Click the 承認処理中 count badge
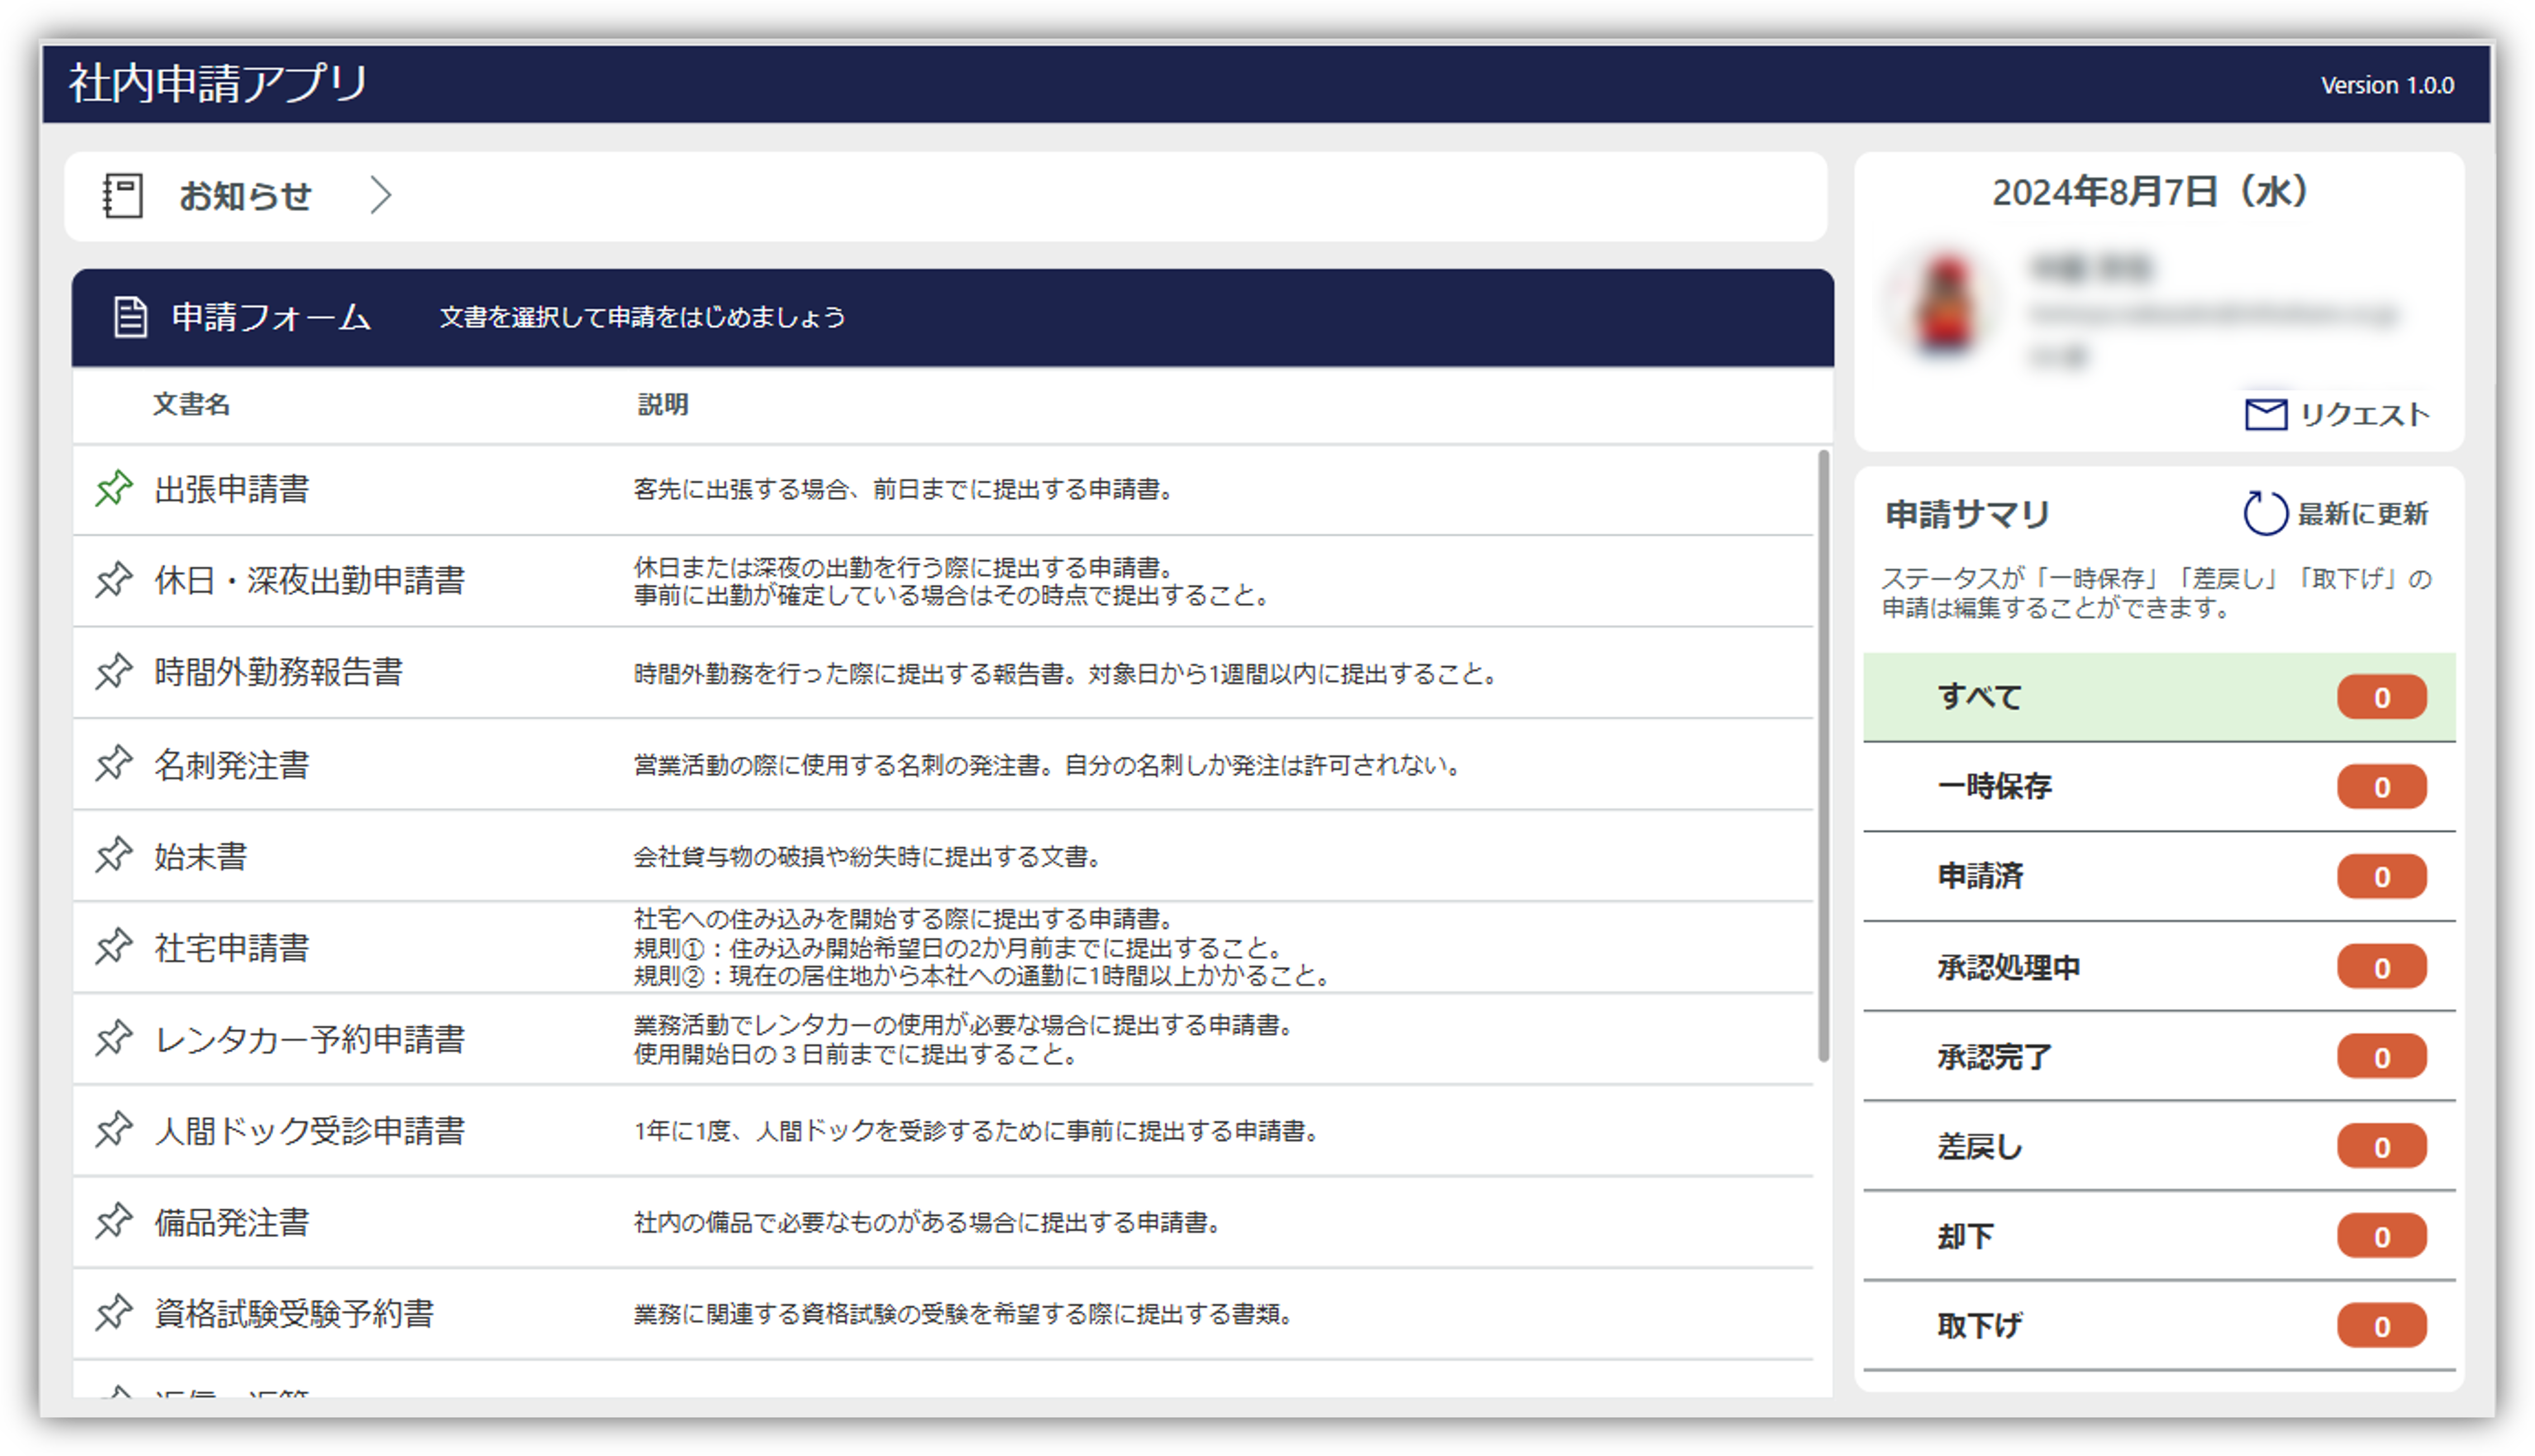 (x=2381, y=967)
